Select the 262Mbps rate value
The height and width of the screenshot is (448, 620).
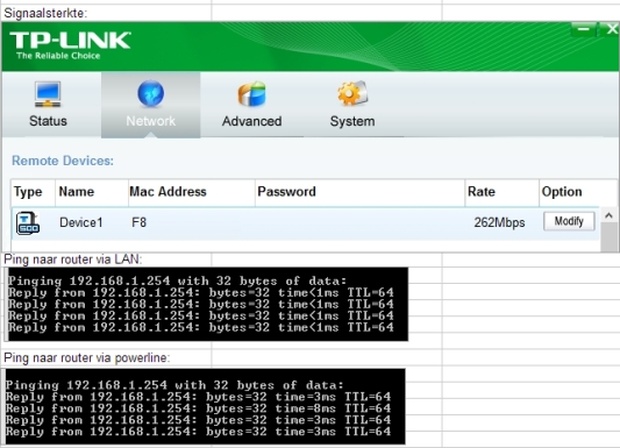(499, 223)
